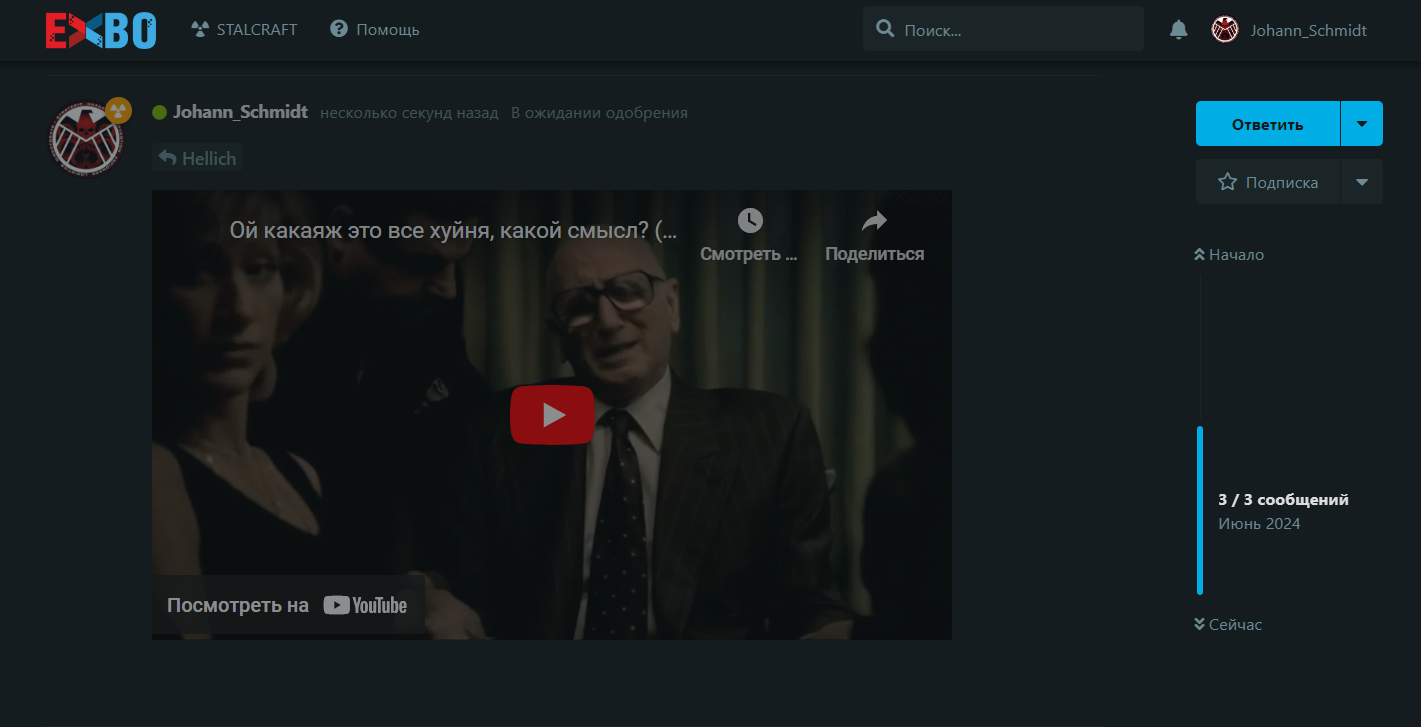Click 'Посмотреть на YouTube' button
The image size is (1421, 727).
click(x=288, y=605)
